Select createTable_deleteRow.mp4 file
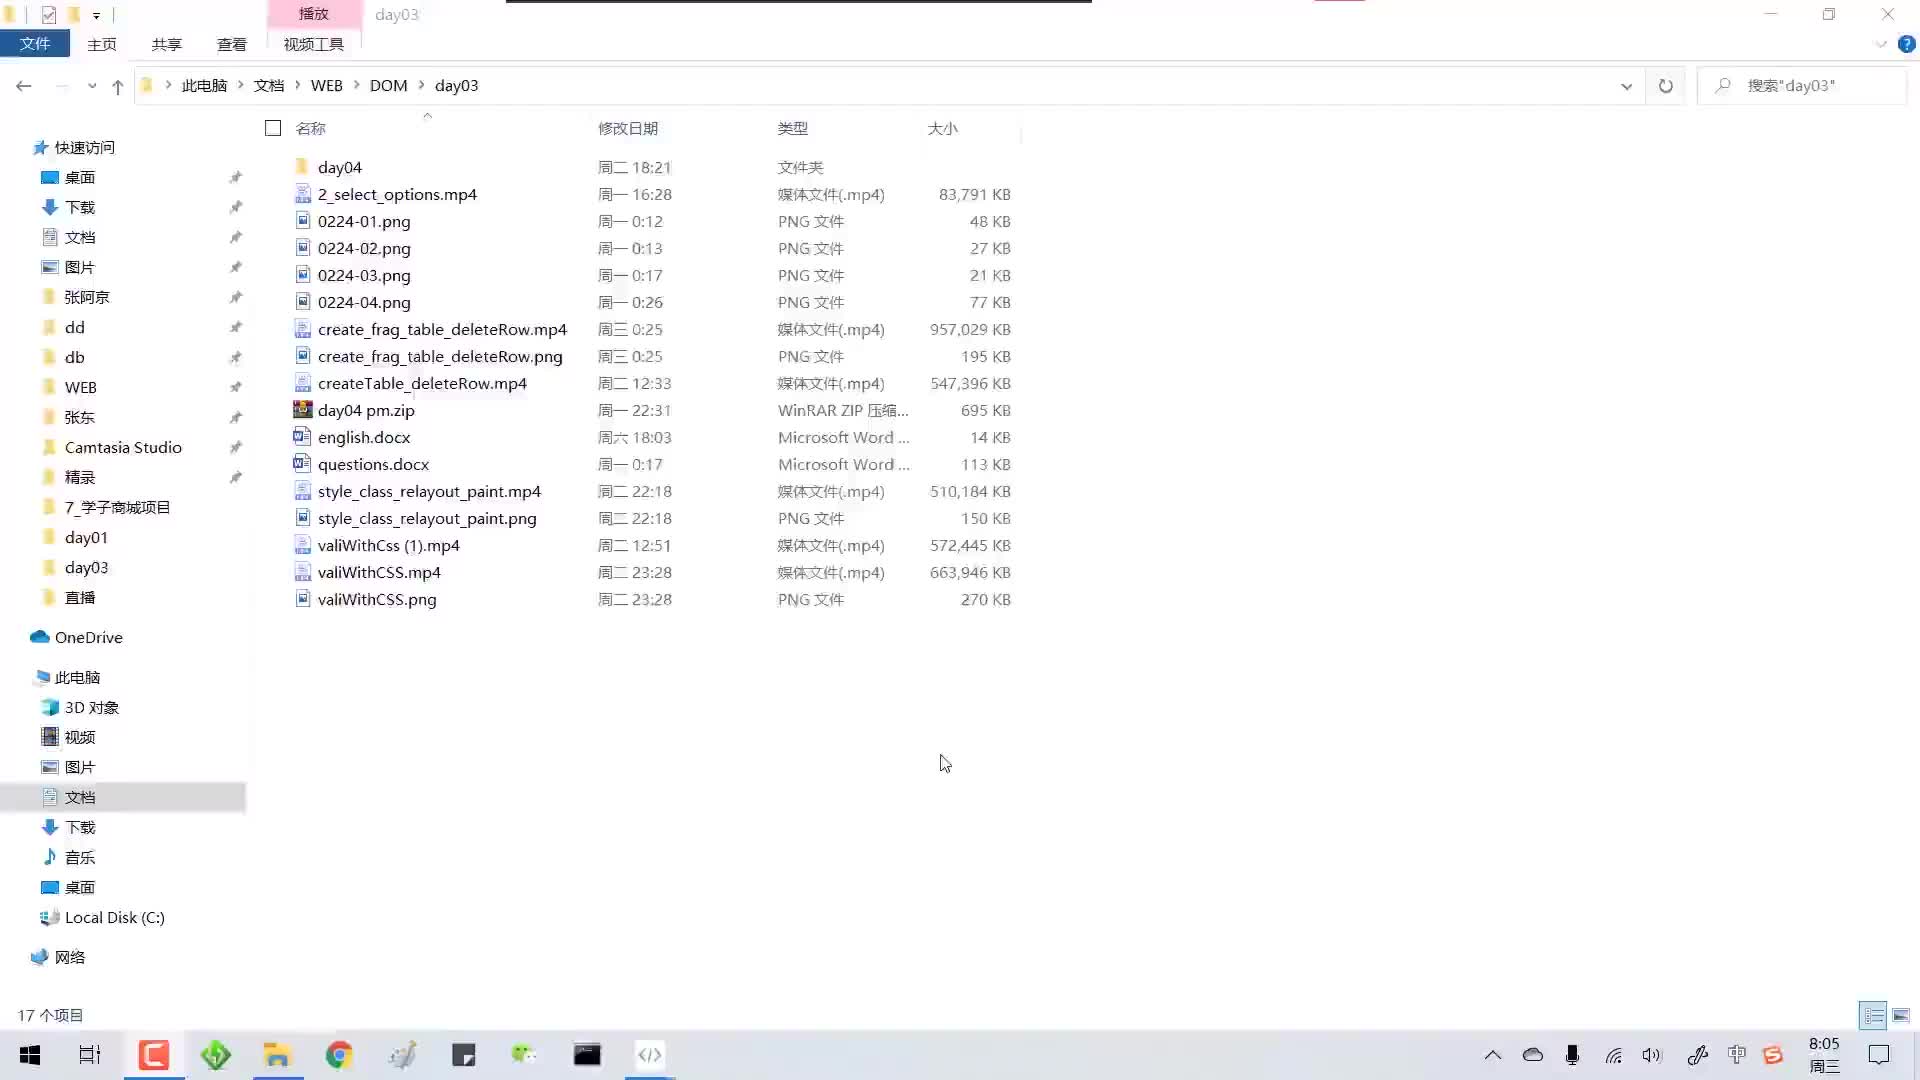 422,383
